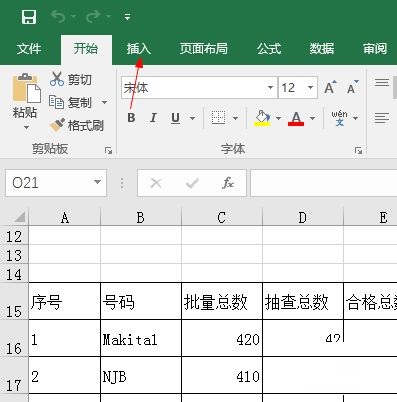The width and height of the screenshot is (397, 402).
Task: Click cell containing Makita1
Action: pyautogui.click(x=141, y=338)
